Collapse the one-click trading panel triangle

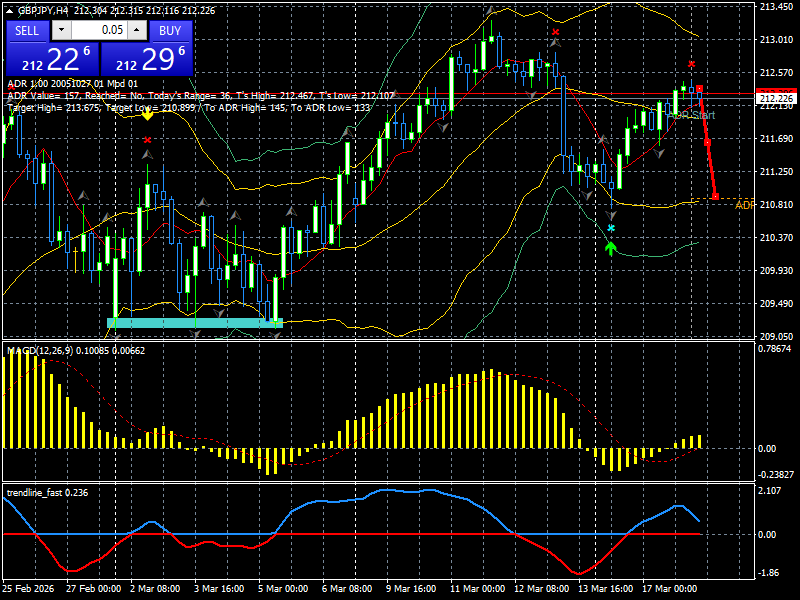(9, 11)
